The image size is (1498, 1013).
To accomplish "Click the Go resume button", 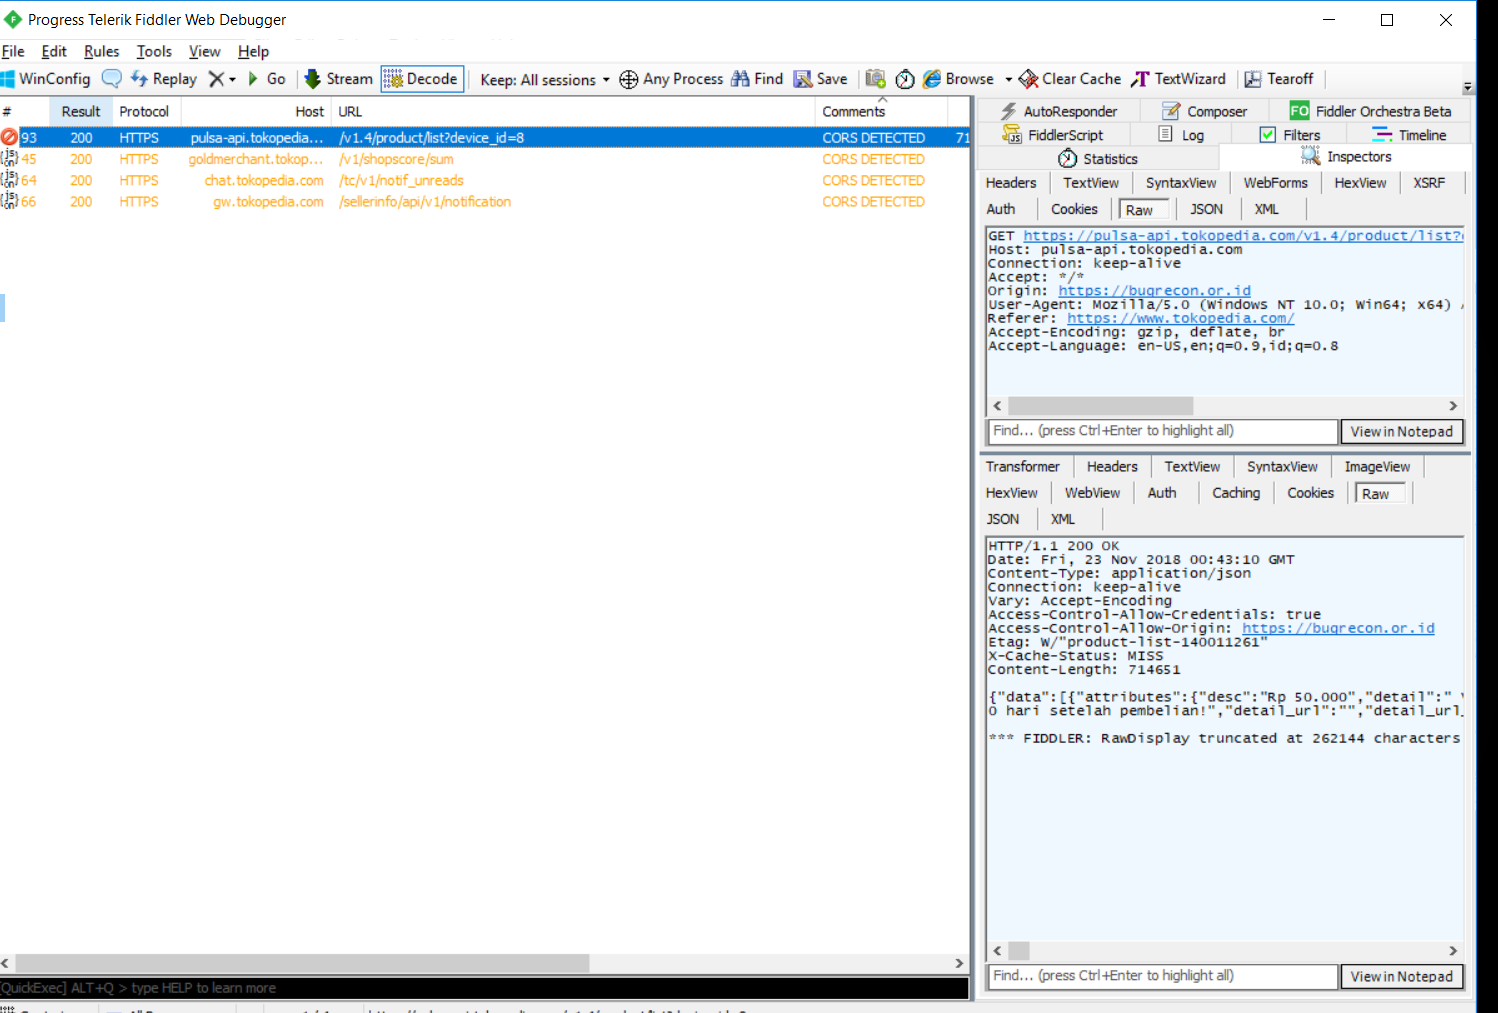I will point(267,79).
